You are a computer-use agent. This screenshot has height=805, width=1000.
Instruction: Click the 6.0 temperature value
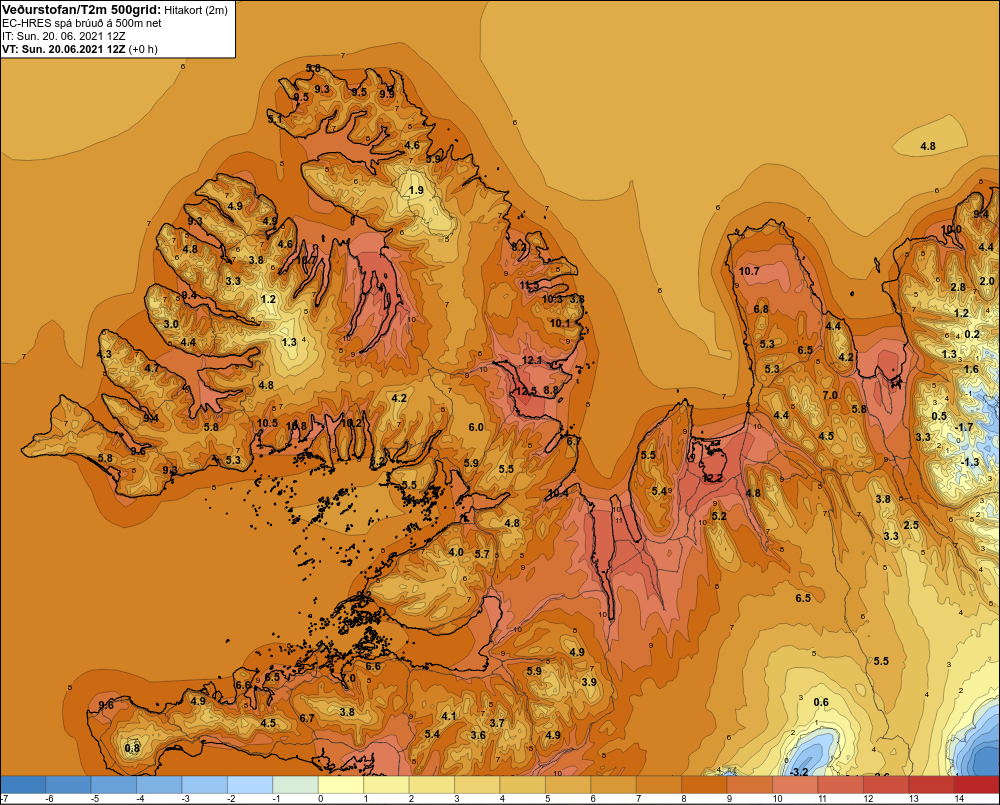point(476,427)
